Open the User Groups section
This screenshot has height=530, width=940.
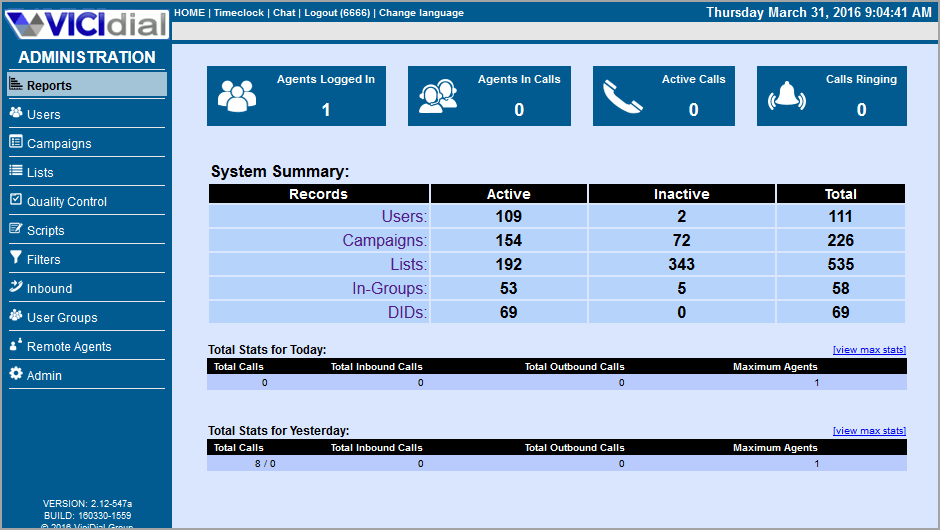[62, 318]
